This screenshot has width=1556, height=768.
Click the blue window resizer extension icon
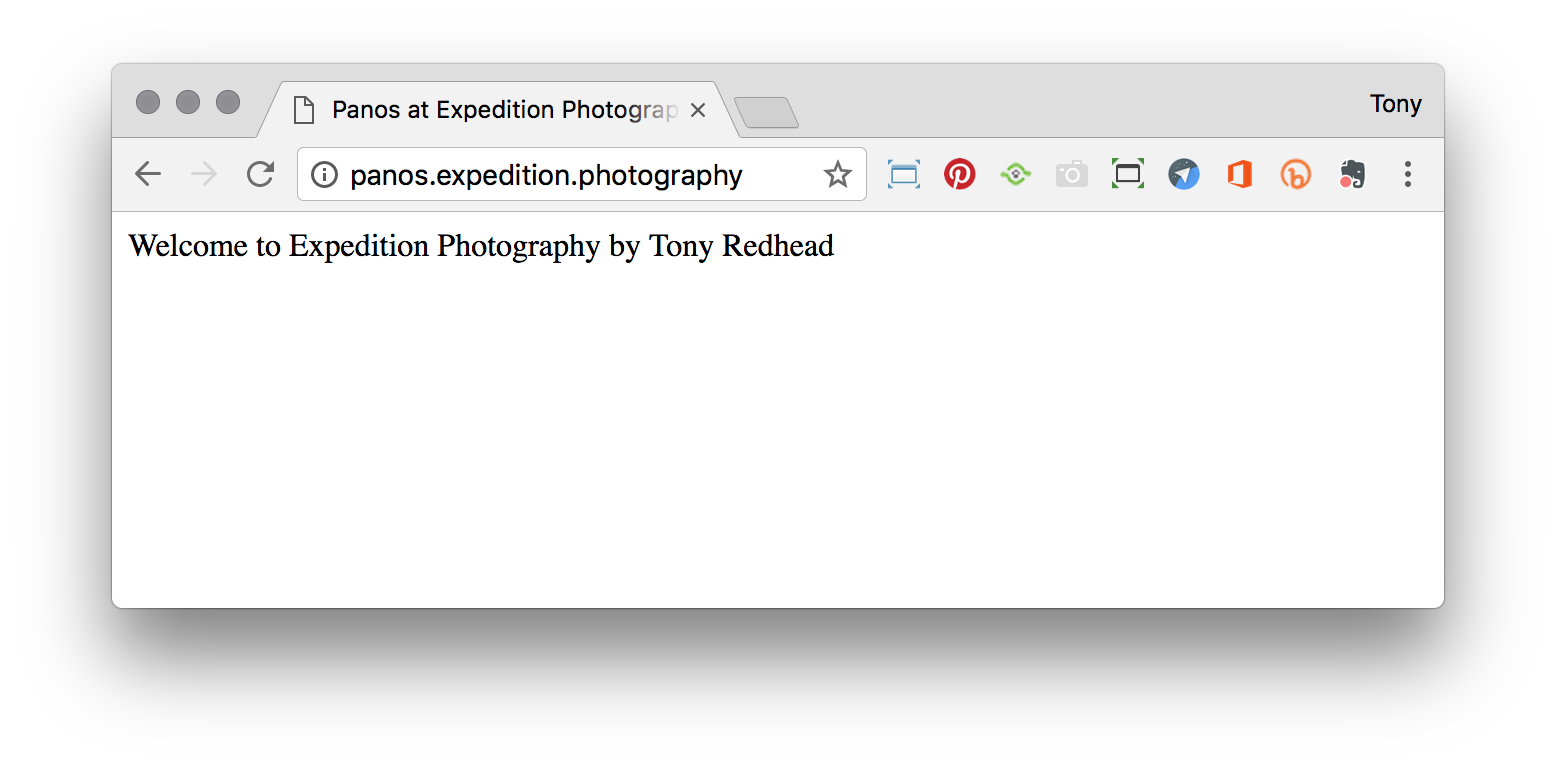(904, 175)
